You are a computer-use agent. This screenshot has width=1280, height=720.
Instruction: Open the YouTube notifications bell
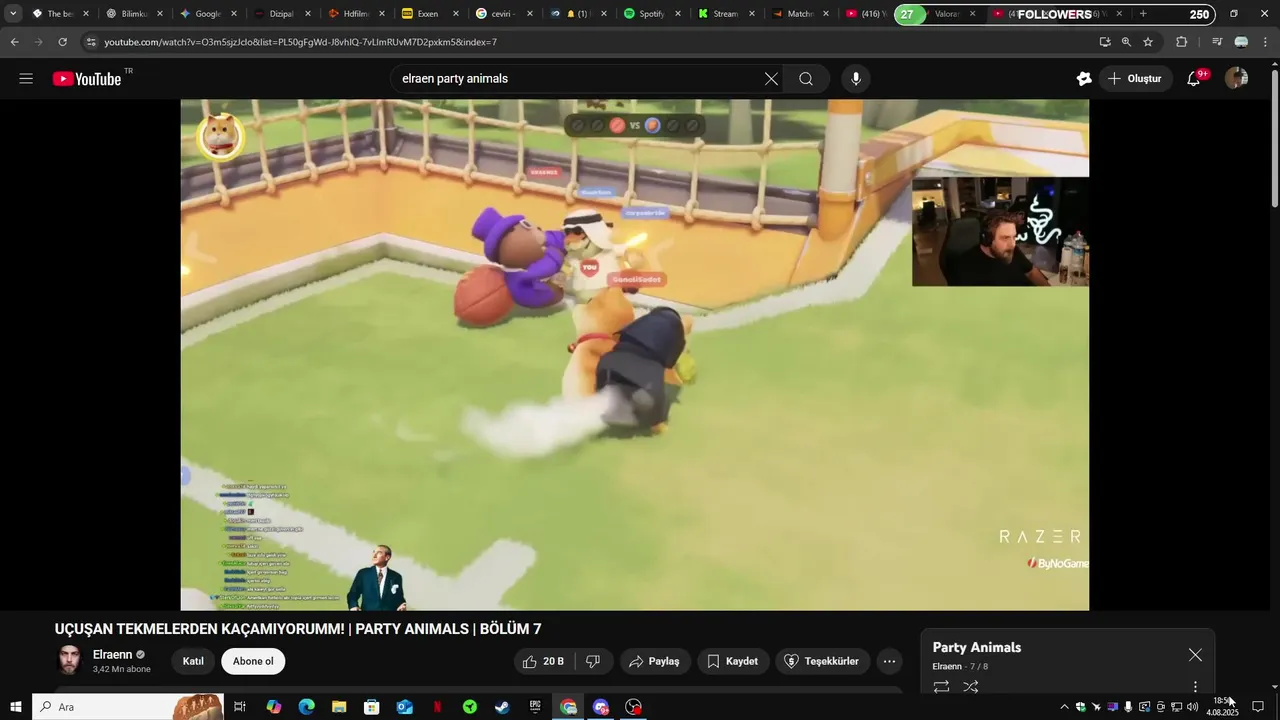pyautogui.click(x=1194, y=79)
